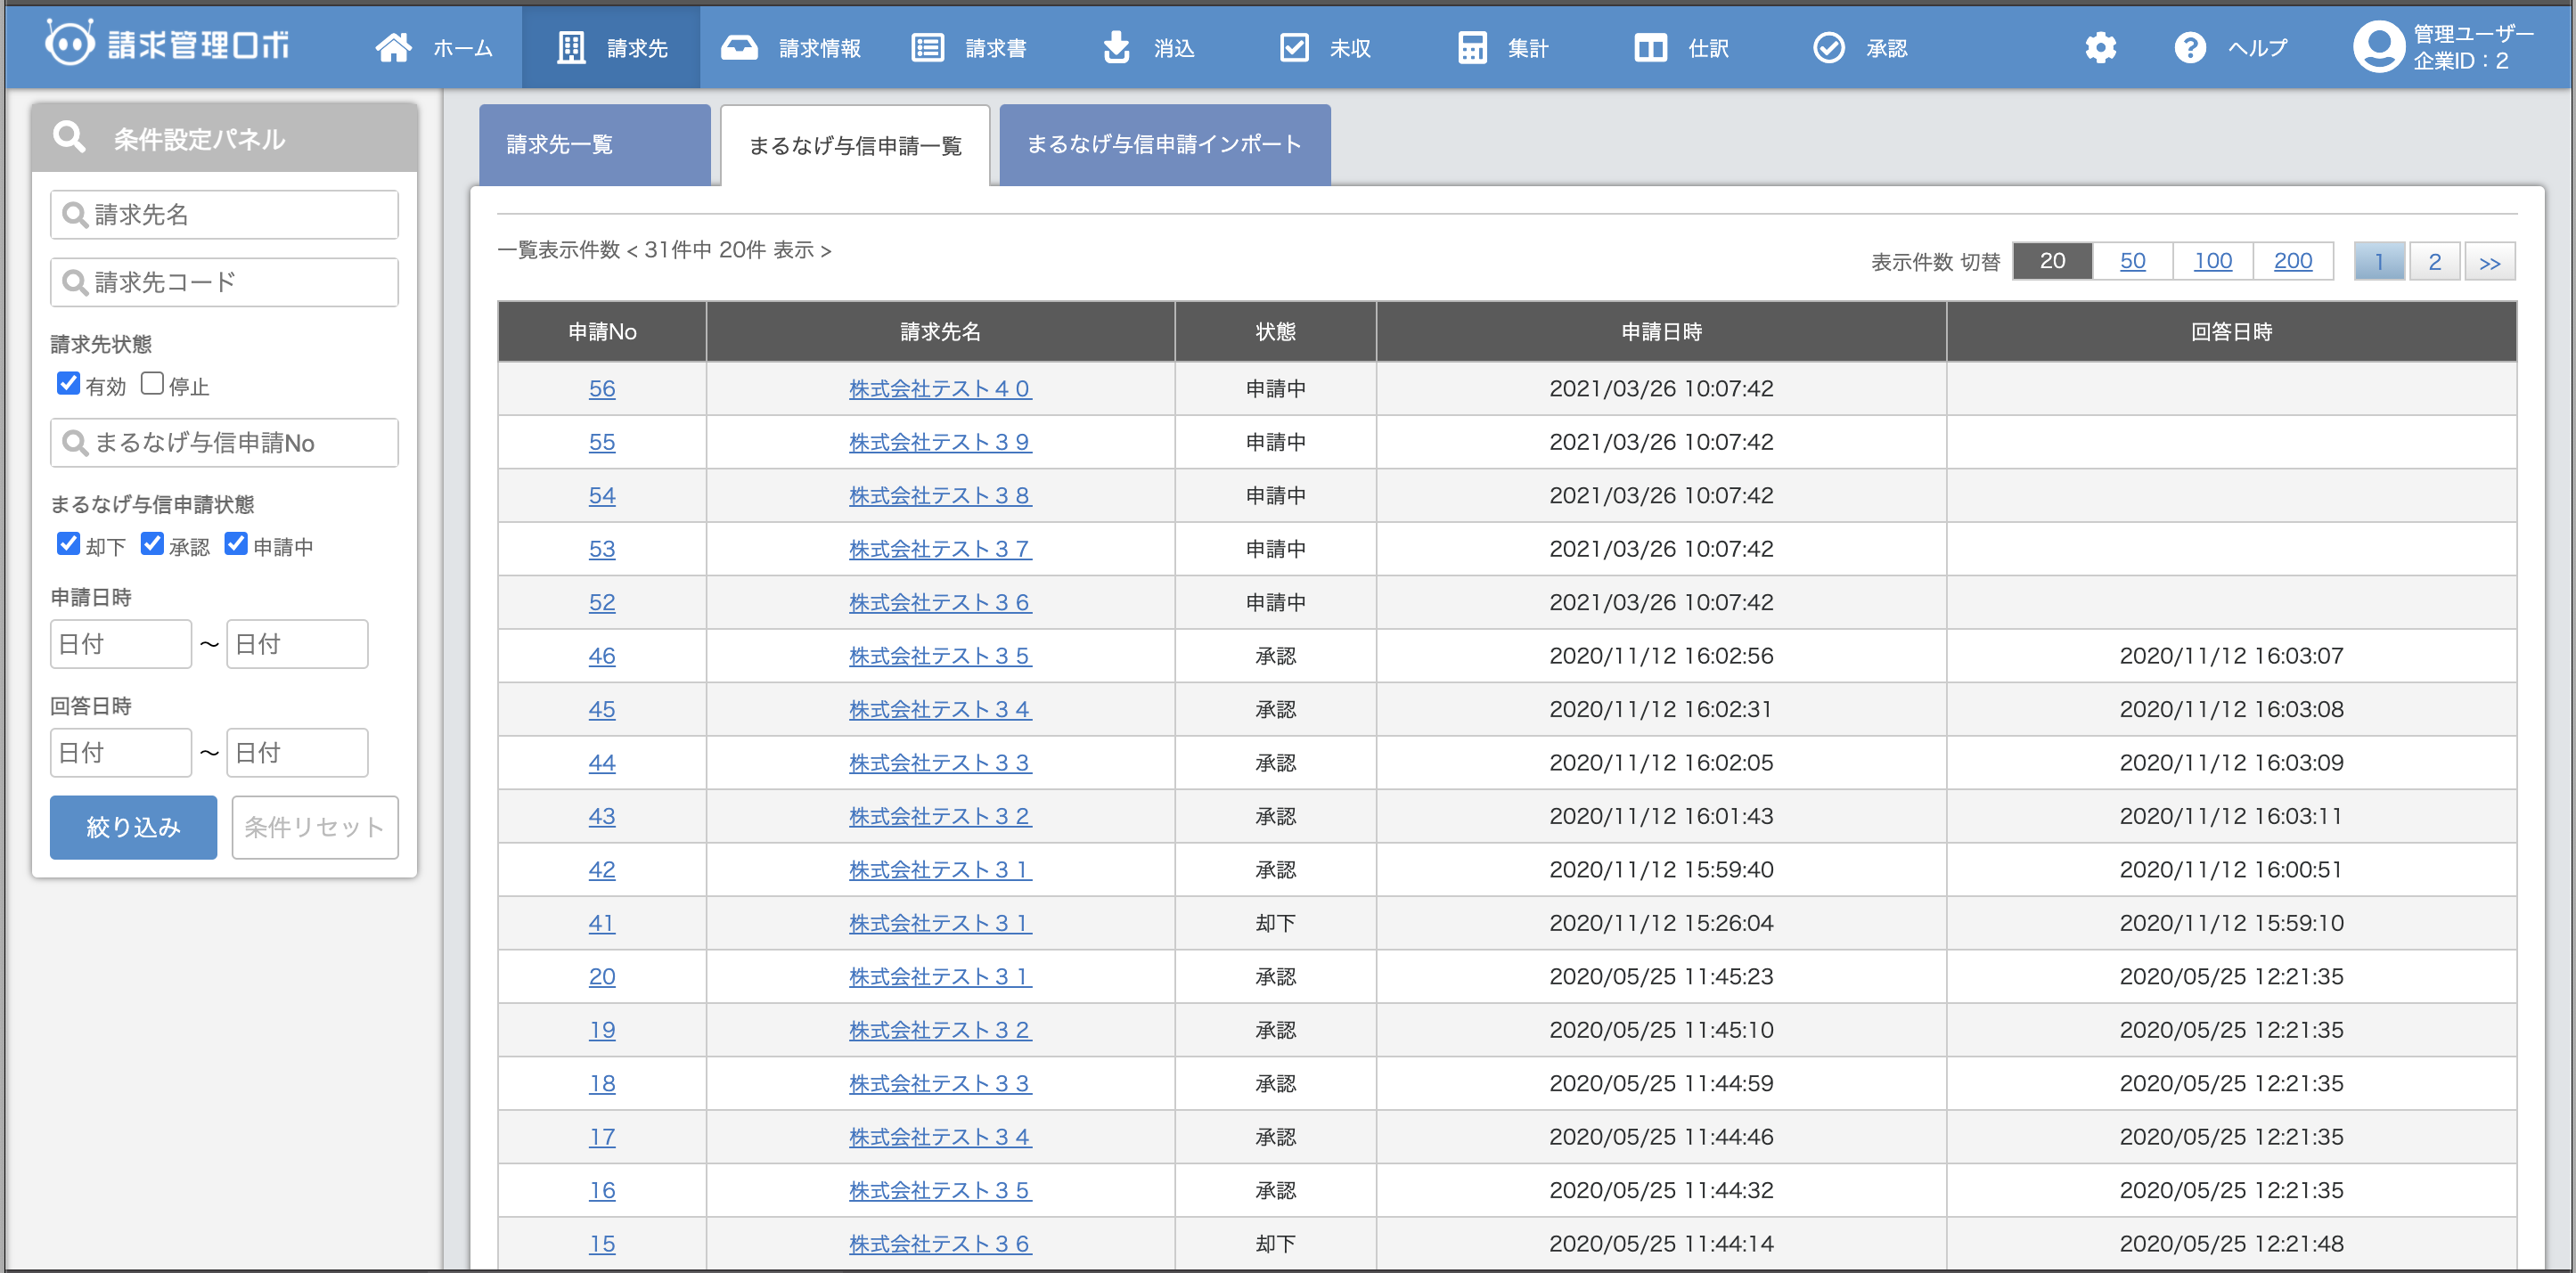Open settings via gear icon
Screen dimensions: 2576x1273
coord(2100,47)
